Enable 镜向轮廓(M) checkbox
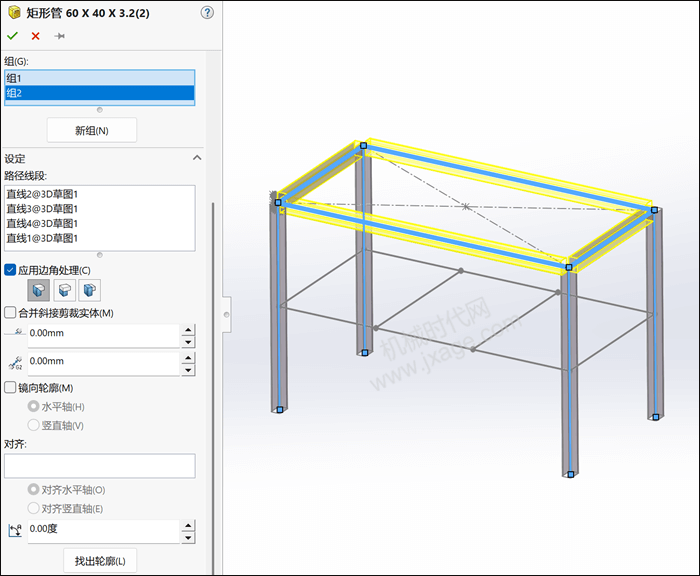This screenshot has height=576, width=700. [x=10, y=388]
